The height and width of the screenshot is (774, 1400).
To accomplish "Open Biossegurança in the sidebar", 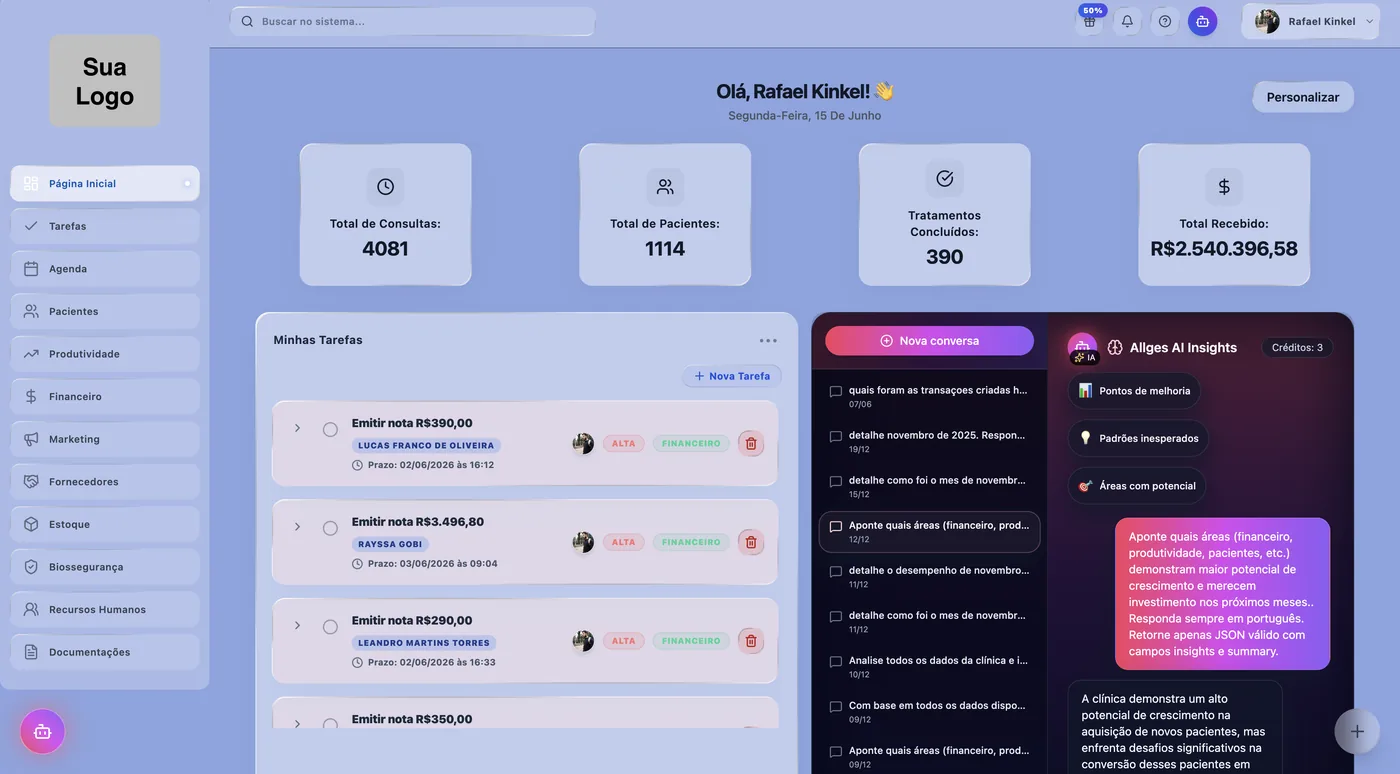I will [x=105, y=567].
